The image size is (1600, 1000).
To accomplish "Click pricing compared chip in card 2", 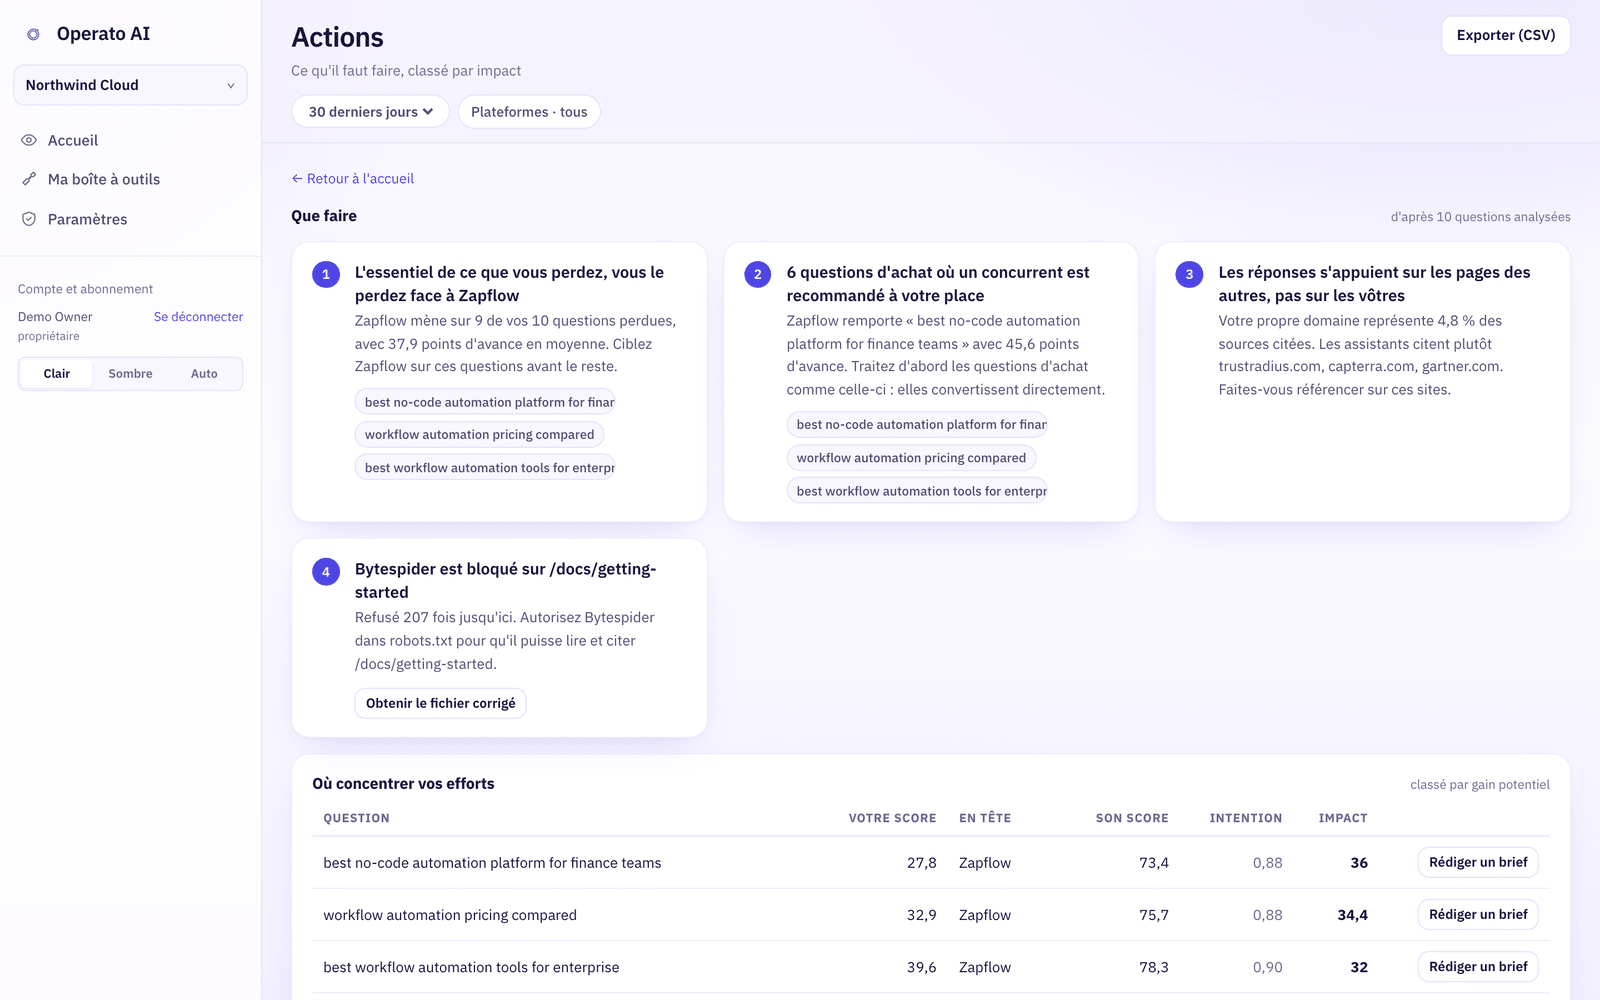I will tap(911, 458).
